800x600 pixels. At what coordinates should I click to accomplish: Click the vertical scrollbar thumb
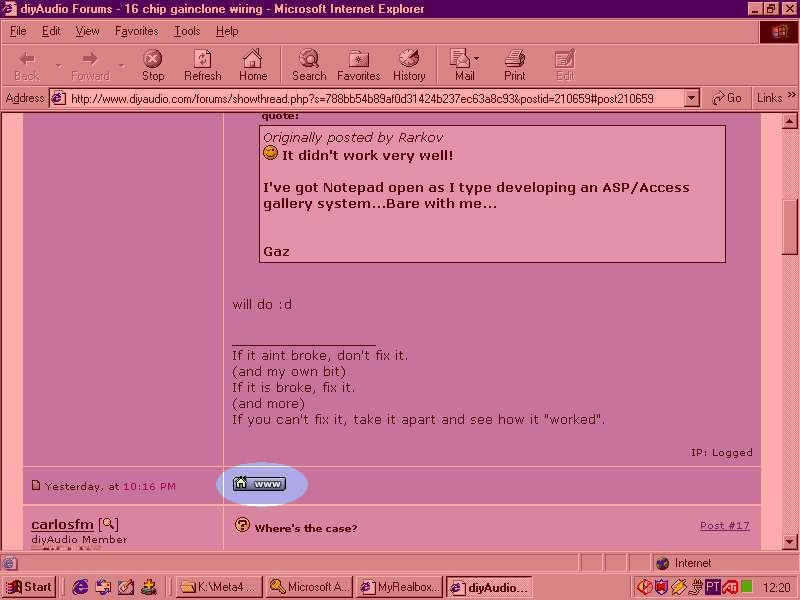point(789,227)
